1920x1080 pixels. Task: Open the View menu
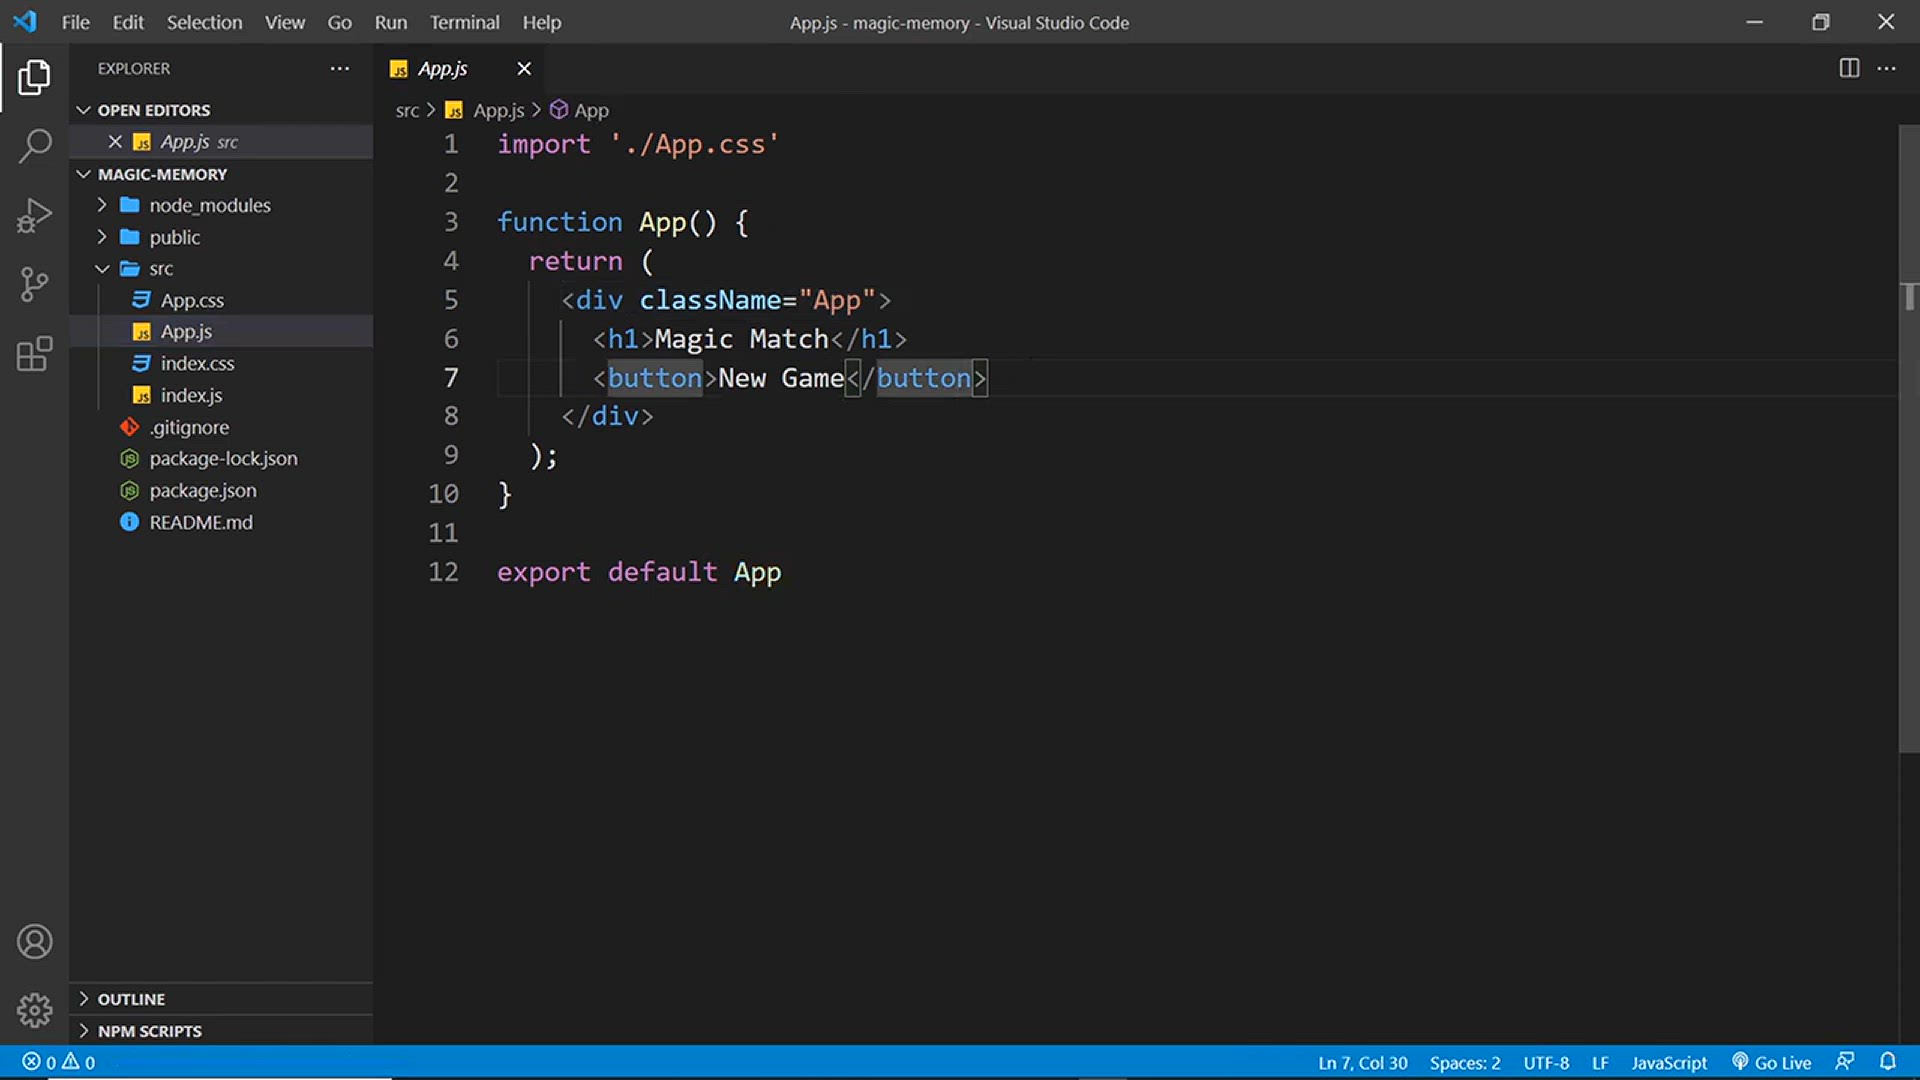[x=285, y=22]
